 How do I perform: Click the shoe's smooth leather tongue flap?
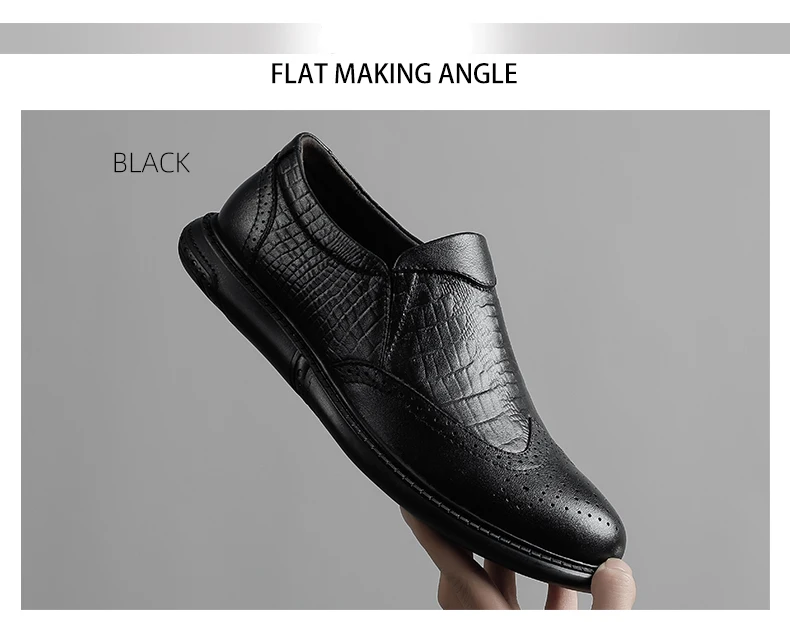[448, 257]
